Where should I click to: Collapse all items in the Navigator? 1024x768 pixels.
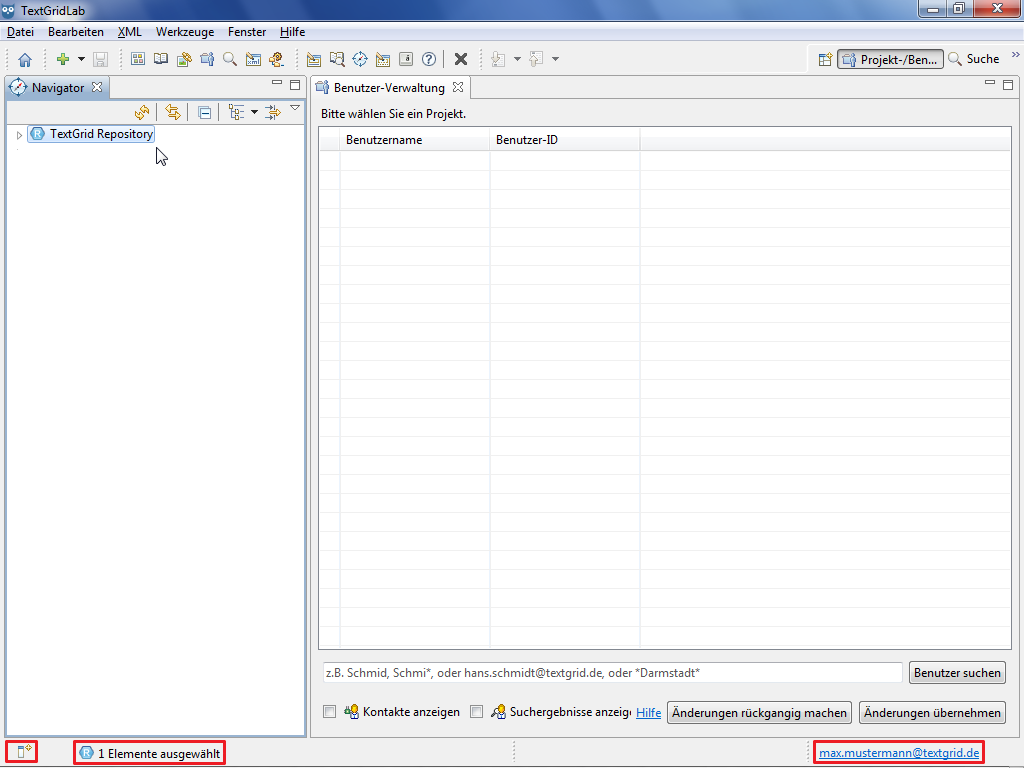coord(204,113)
